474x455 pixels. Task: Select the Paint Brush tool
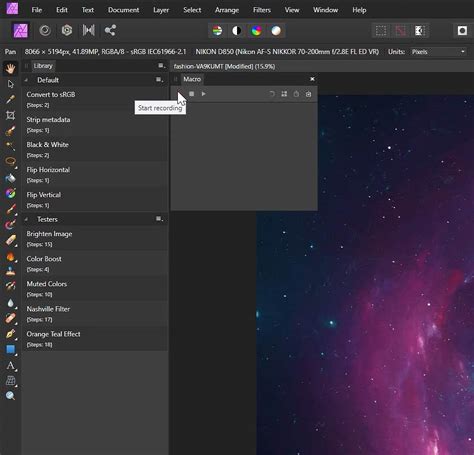10,209
